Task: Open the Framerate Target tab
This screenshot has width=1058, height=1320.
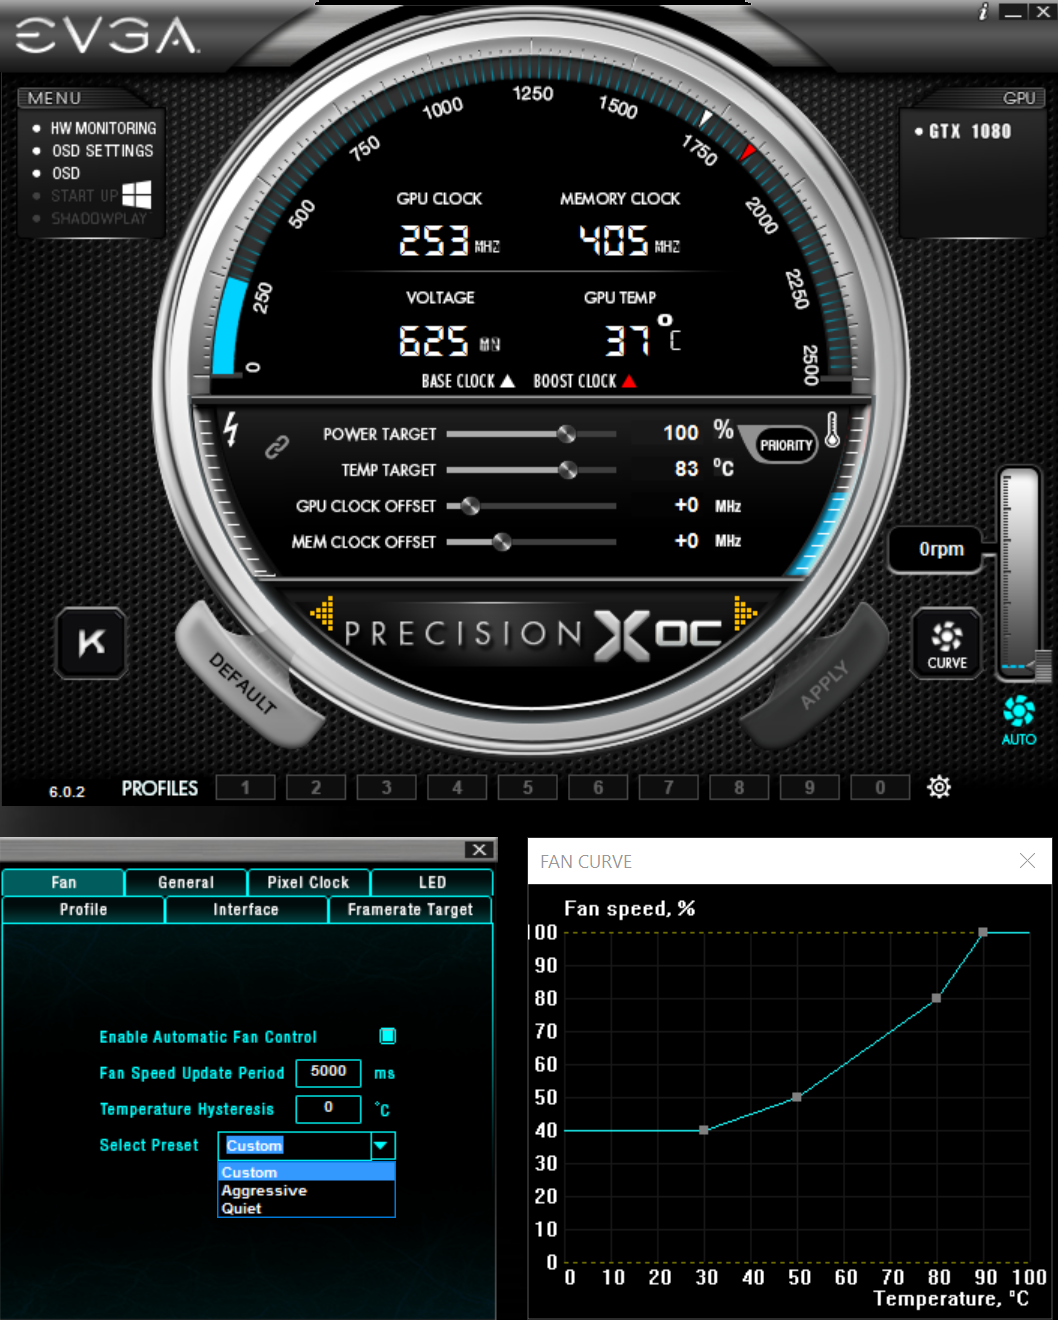Action: 410,909
